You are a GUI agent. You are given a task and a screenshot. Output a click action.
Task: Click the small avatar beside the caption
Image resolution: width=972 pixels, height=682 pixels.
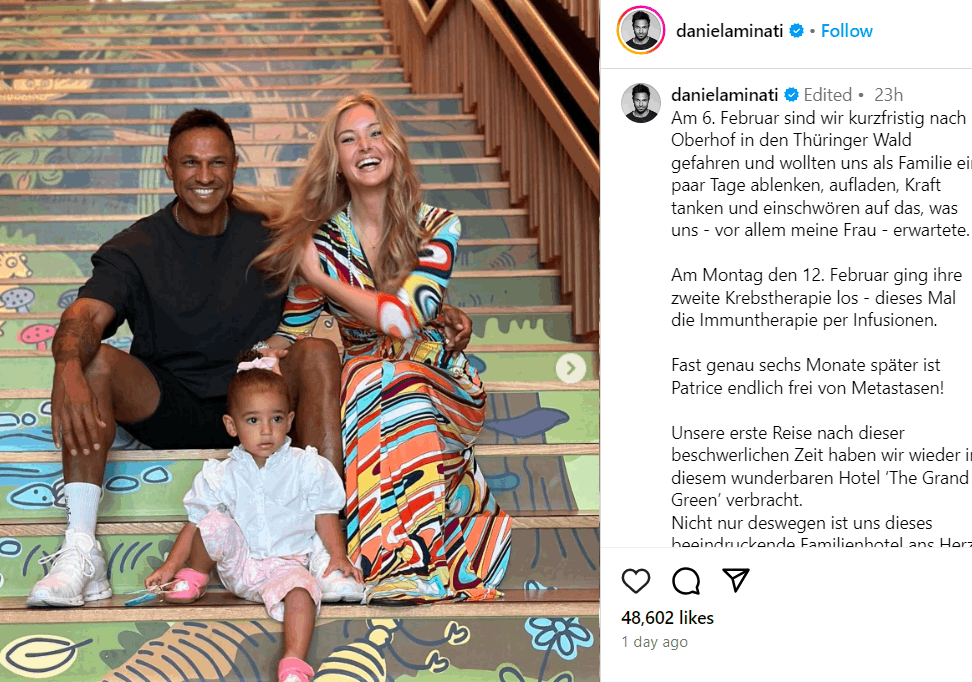(x=641, y=103)
